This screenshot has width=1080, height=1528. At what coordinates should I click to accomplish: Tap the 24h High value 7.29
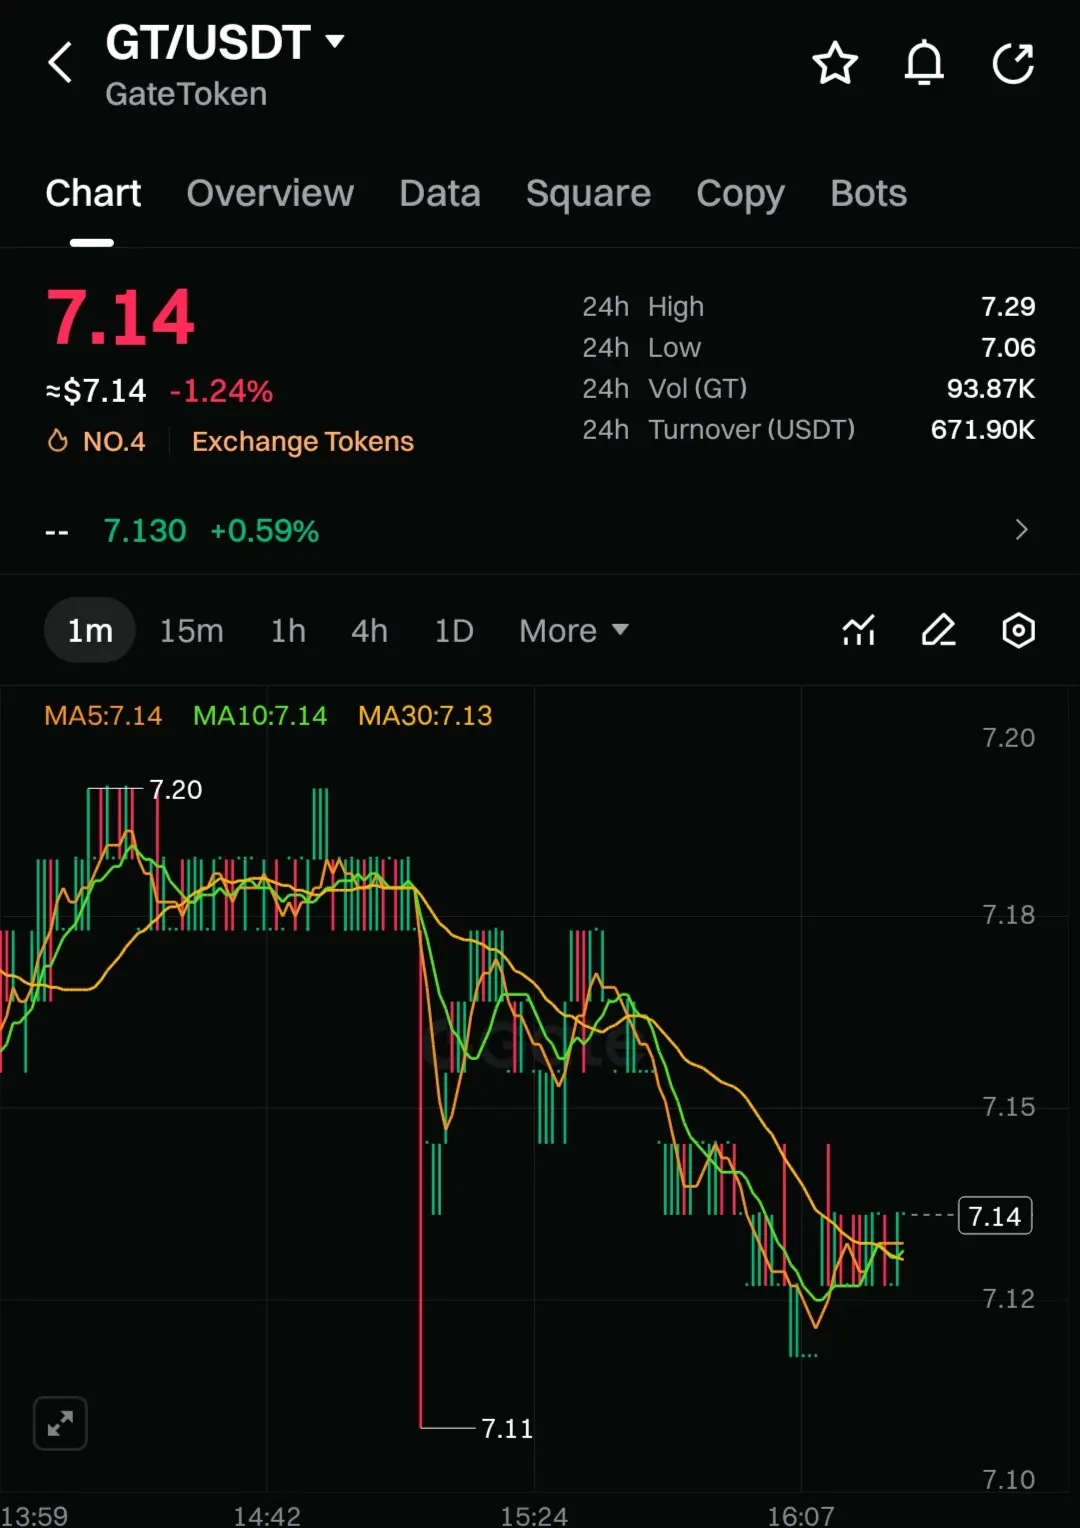click(x=1008, y=306)
